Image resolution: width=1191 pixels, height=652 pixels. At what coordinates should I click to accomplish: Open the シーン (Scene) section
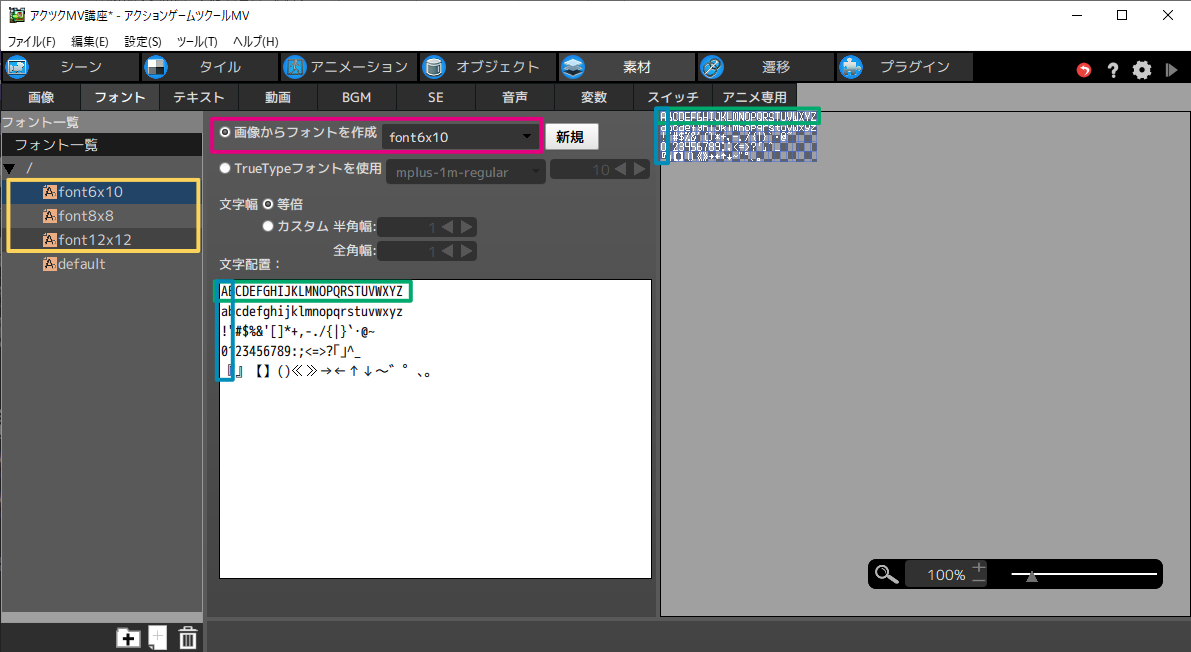click(x=68, y=68)
